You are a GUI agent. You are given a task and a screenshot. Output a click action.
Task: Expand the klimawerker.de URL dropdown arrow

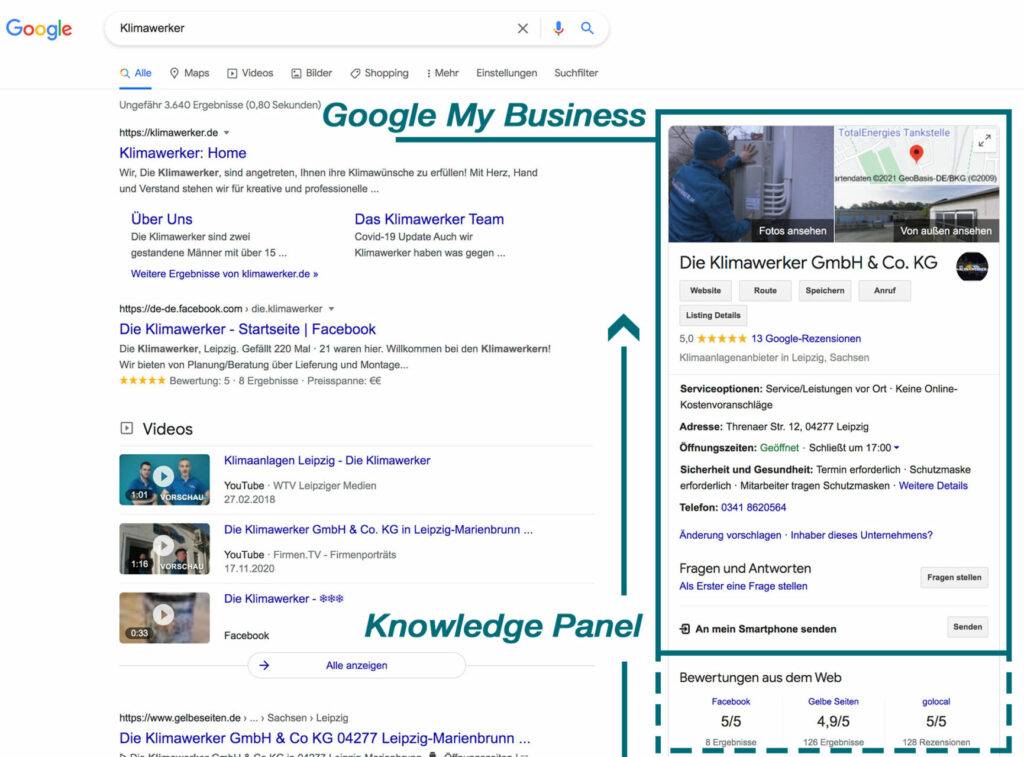[x=227, y=133]
